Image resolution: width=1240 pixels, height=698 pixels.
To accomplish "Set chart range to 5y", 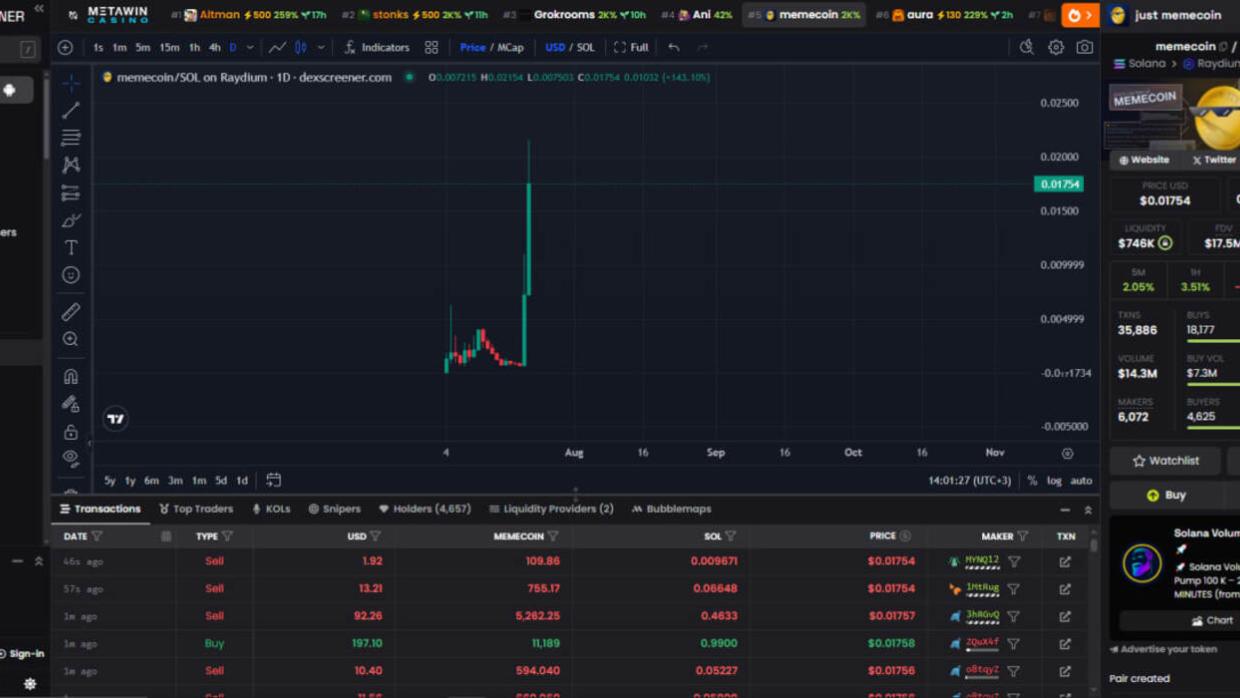I will pos(110,481).
